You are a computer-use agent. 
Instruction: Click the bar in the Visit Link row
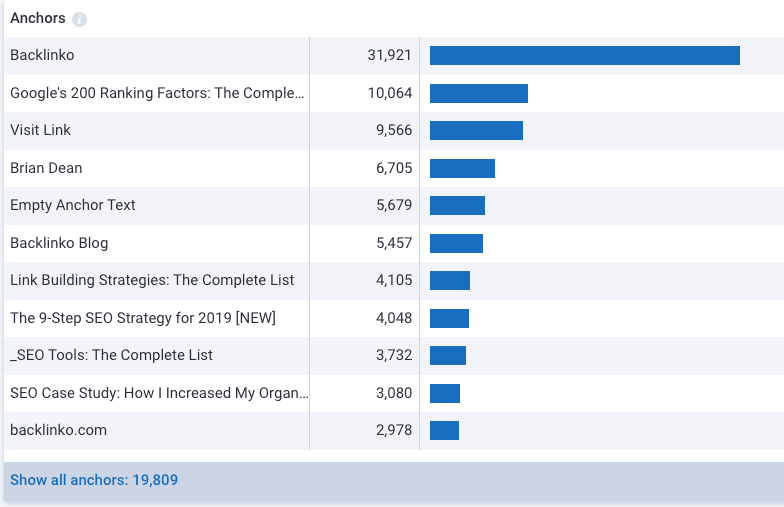pos(476,130)
